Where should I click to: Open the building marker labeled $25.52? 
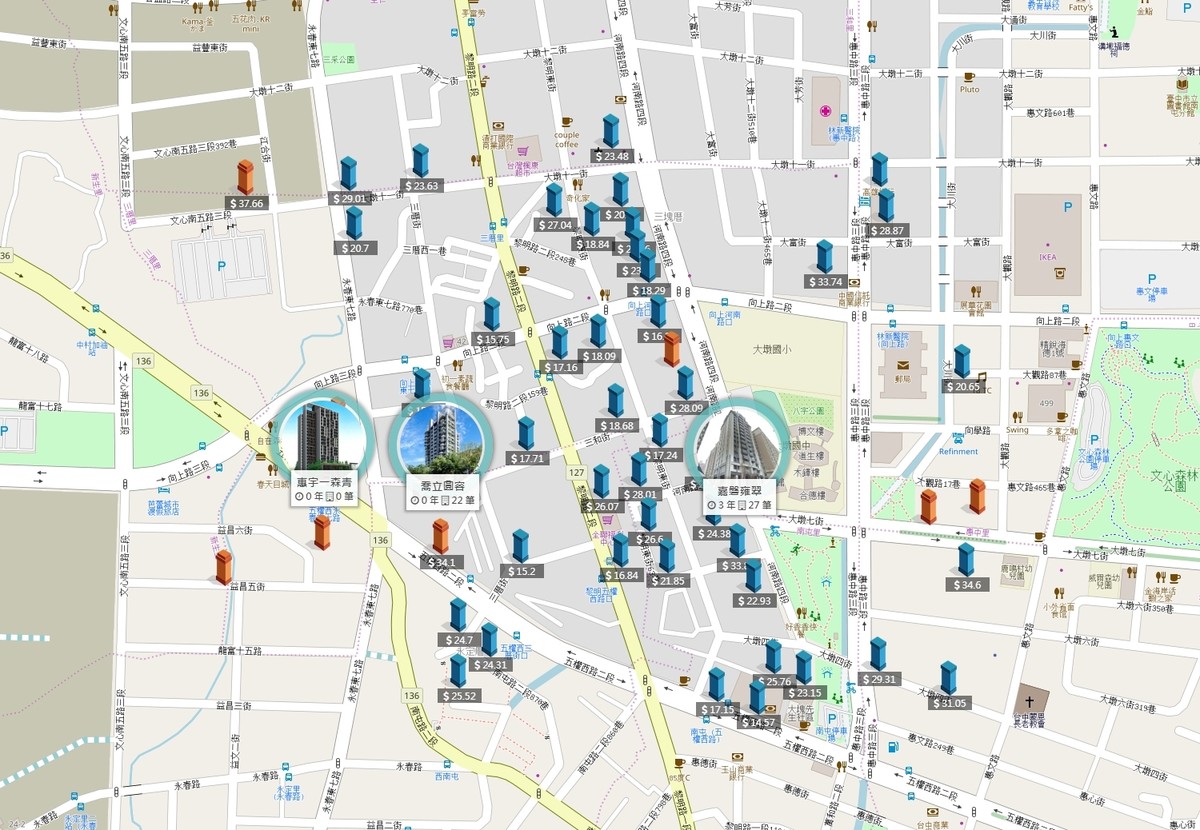458,671
